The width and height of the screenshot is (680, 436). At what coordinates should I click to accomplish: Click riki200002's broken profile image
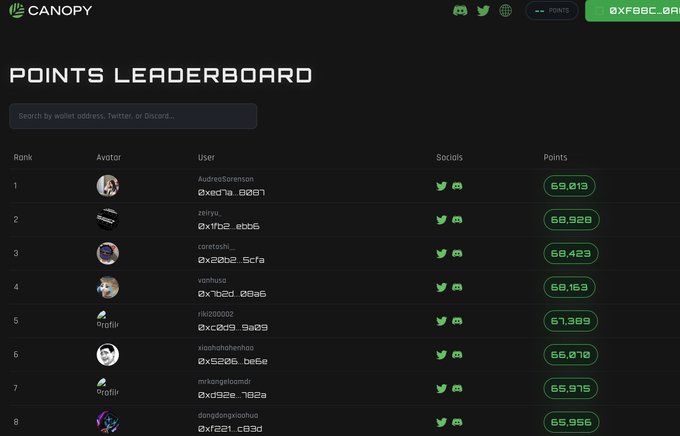(108, 320)
